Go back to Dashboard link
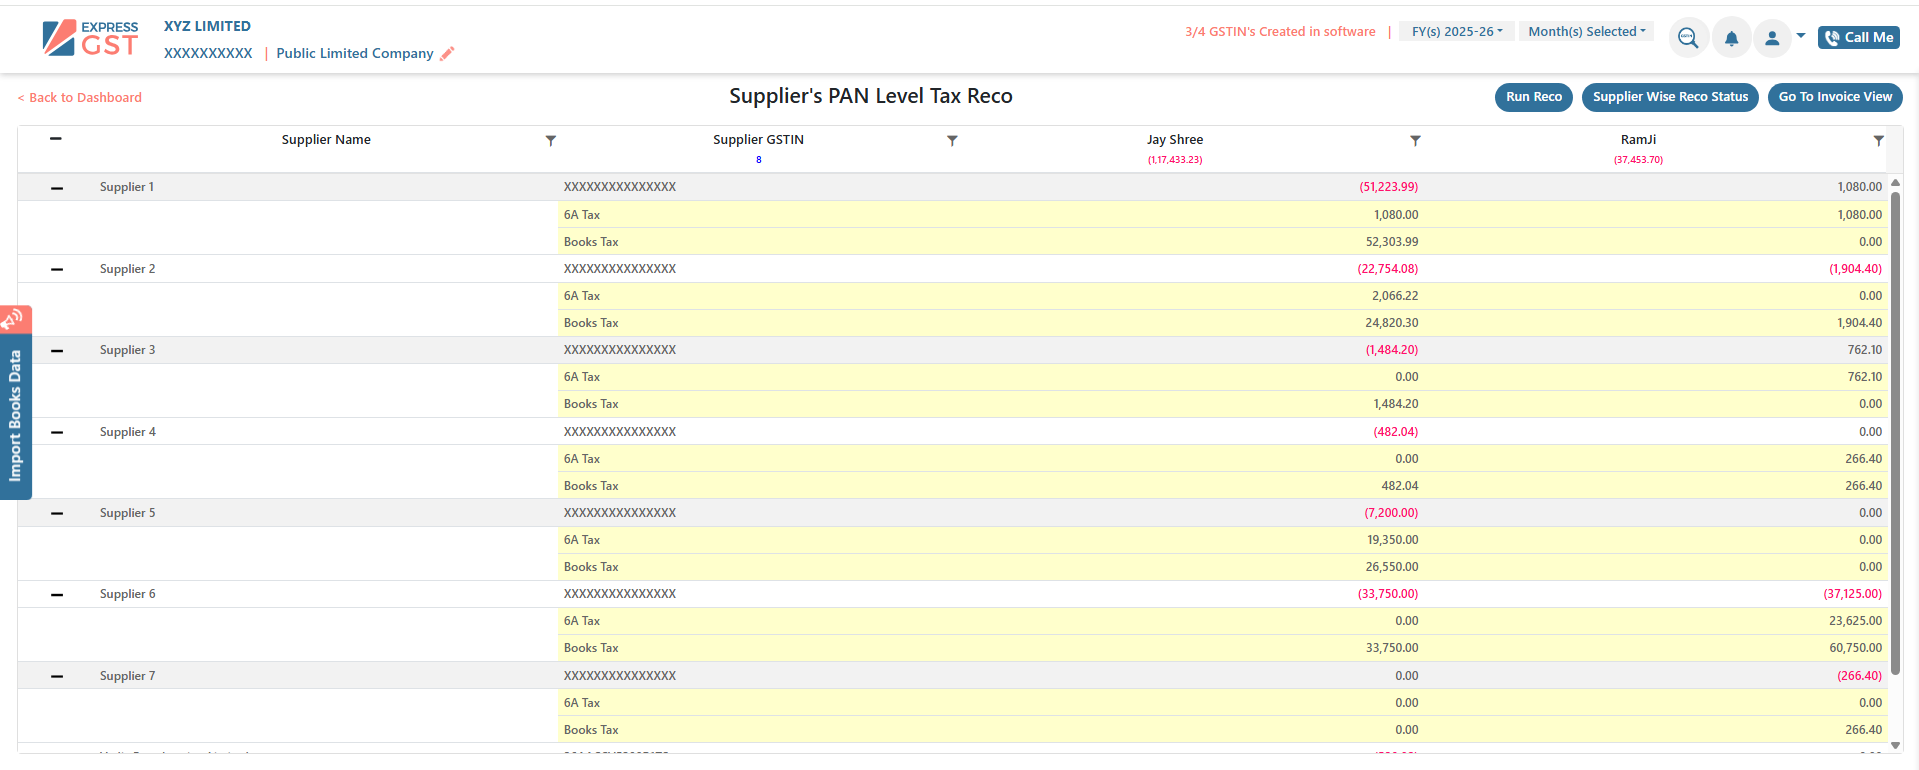Screen dimensions: 1919x770 80,98
